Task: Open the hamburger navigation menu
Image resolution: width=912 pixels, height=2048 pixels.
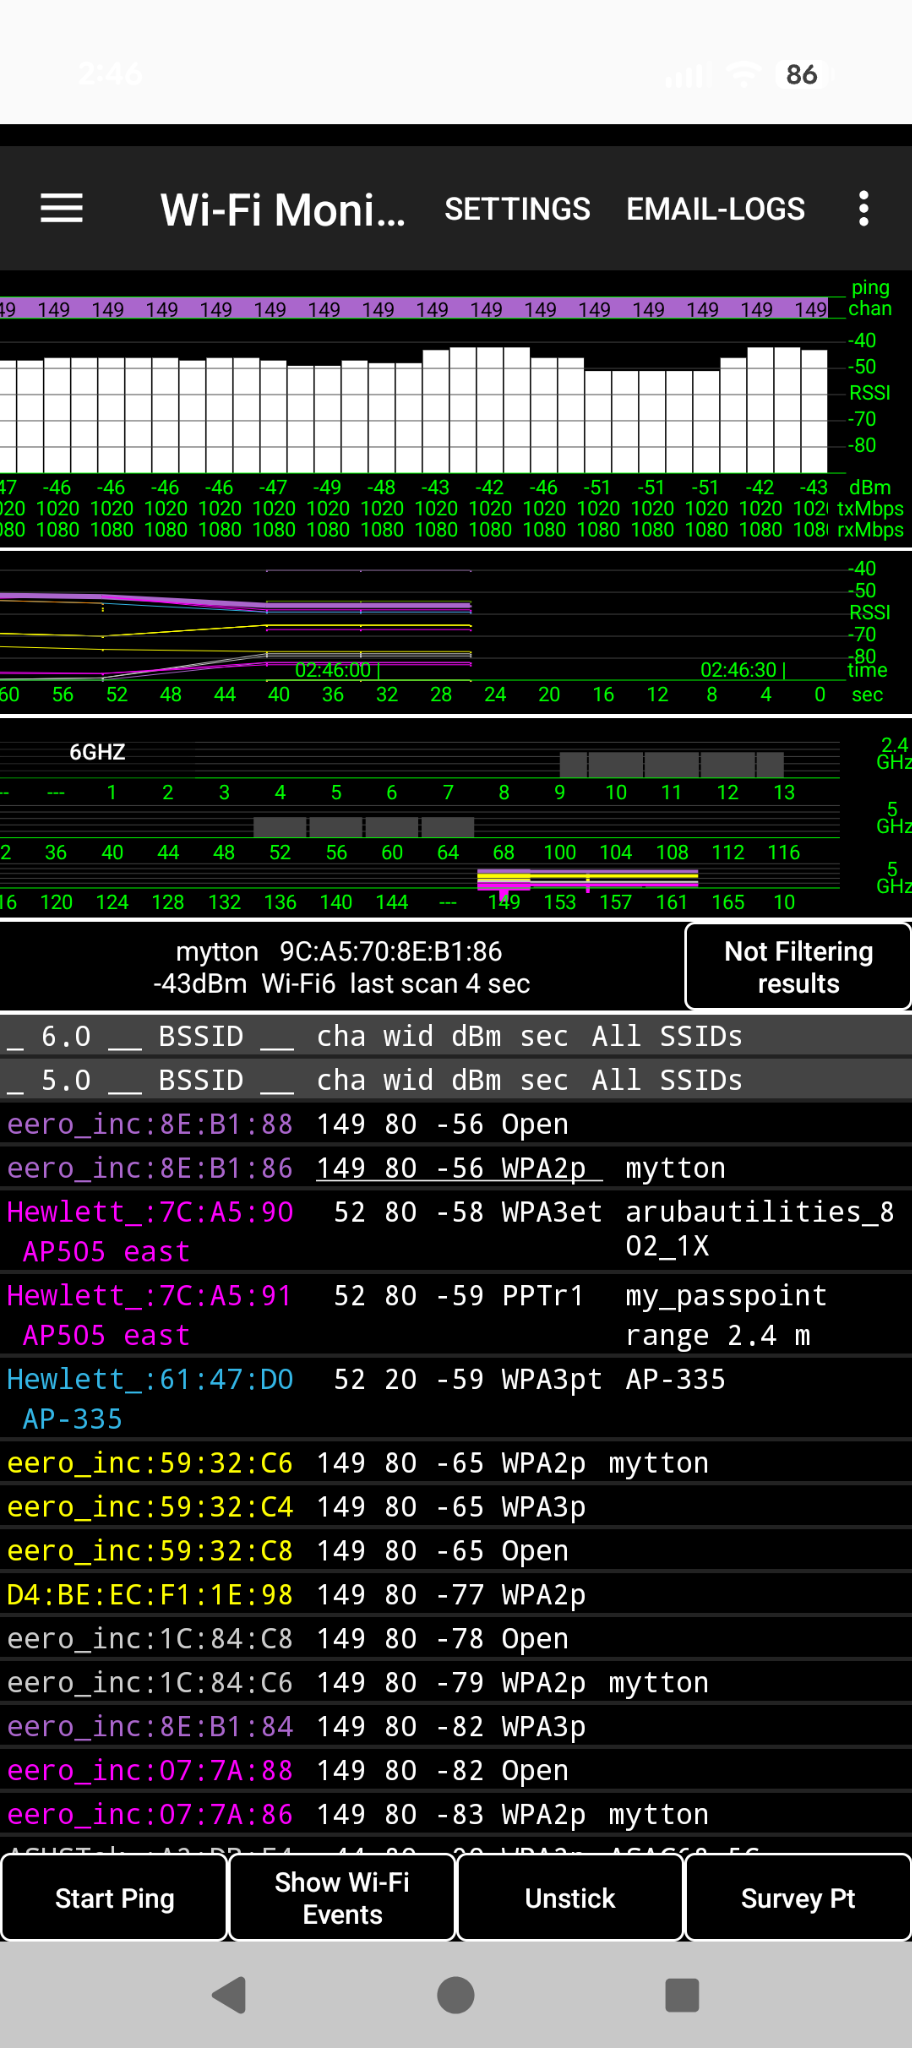Action: coord(61,209)
